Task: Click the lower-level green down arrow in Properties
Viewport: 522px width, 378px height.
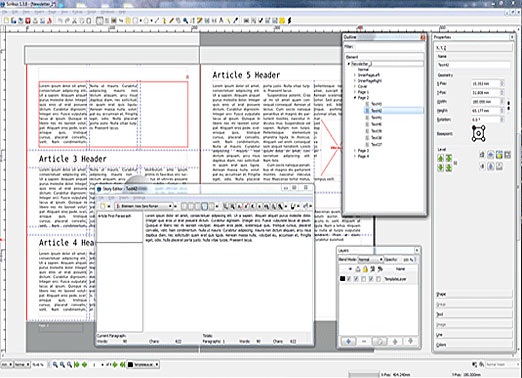Action: click(x=441, y=168)
